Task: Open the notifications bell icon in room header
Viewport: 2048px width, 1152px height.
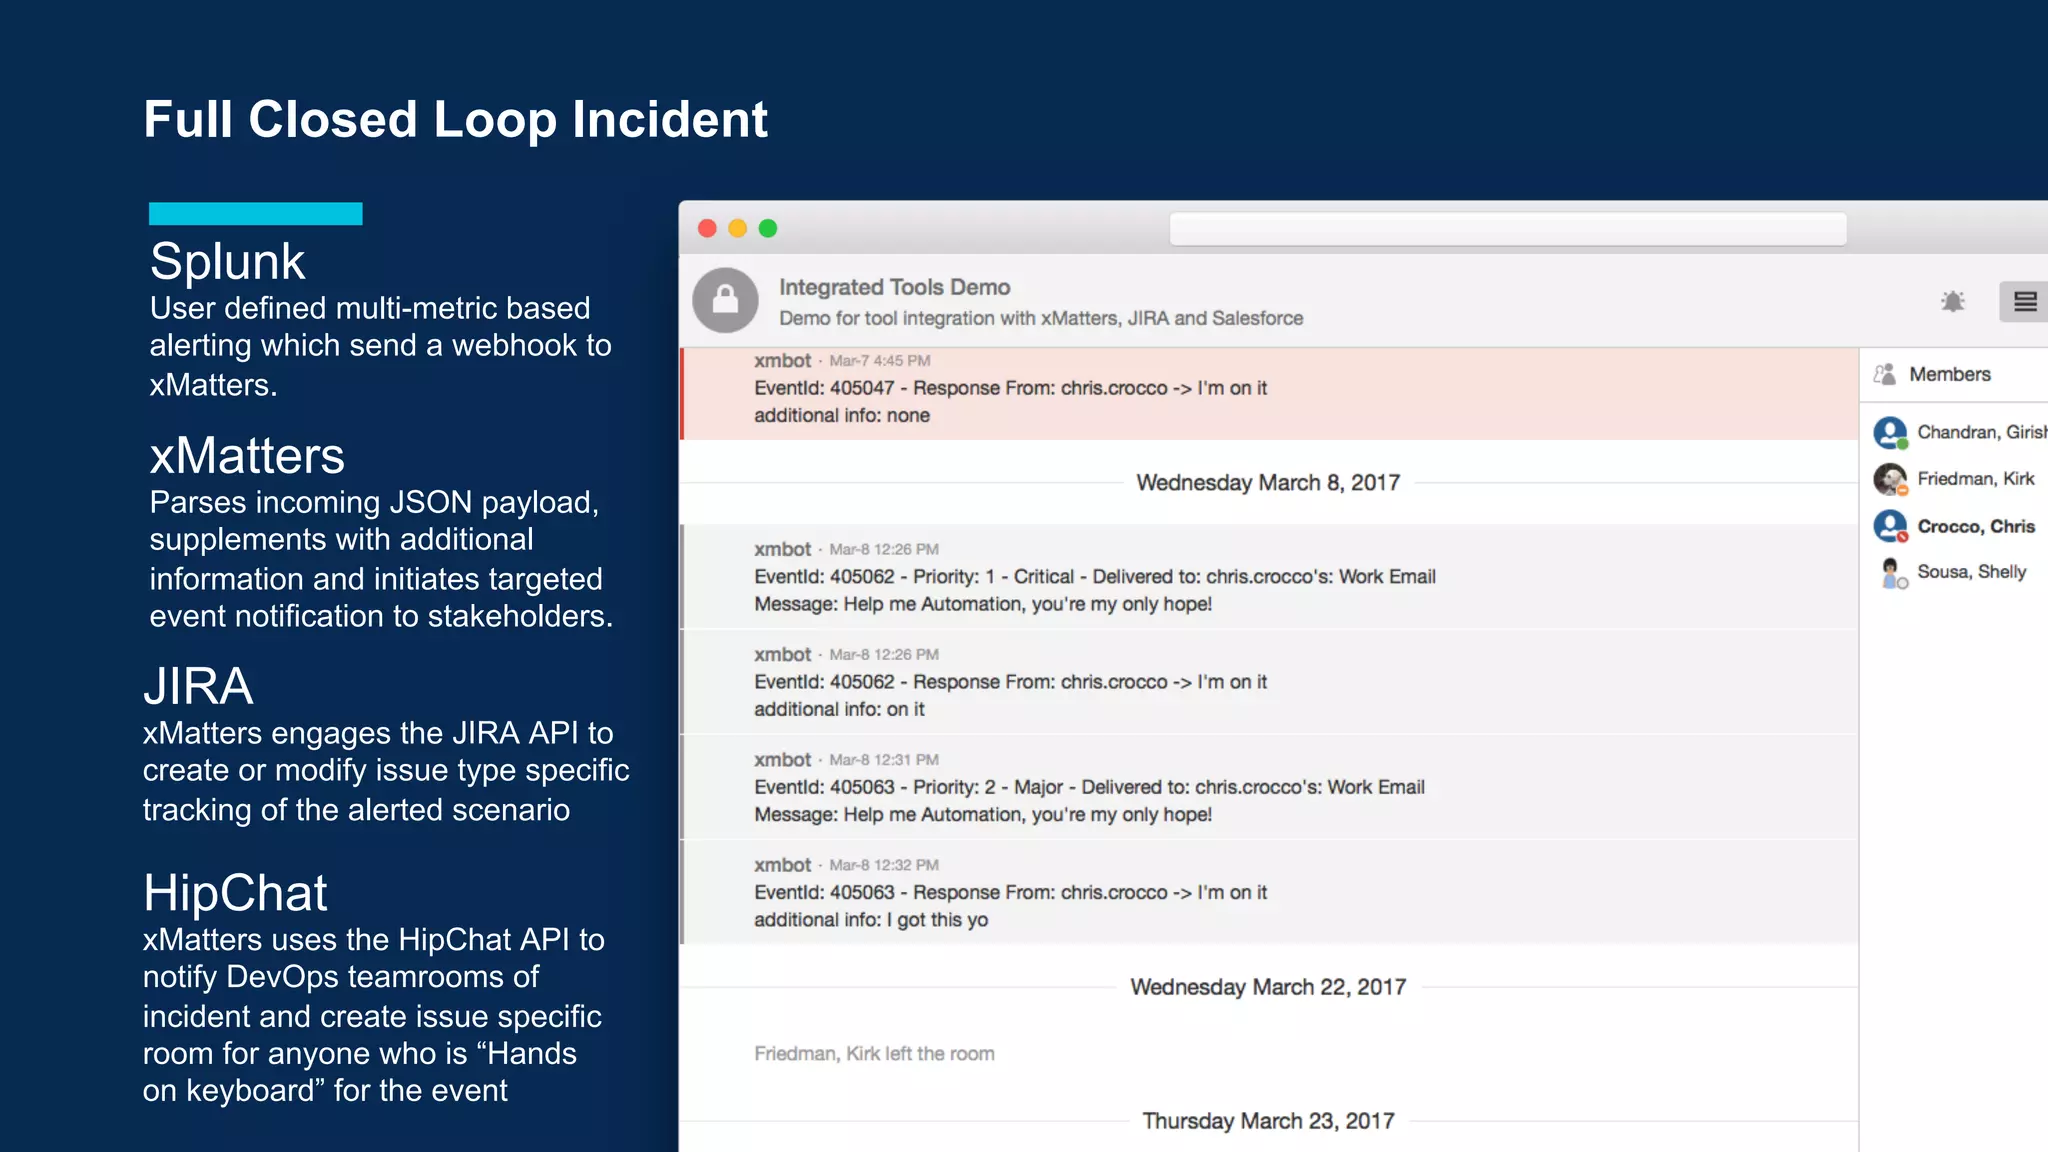Action: coord(1952,301)
